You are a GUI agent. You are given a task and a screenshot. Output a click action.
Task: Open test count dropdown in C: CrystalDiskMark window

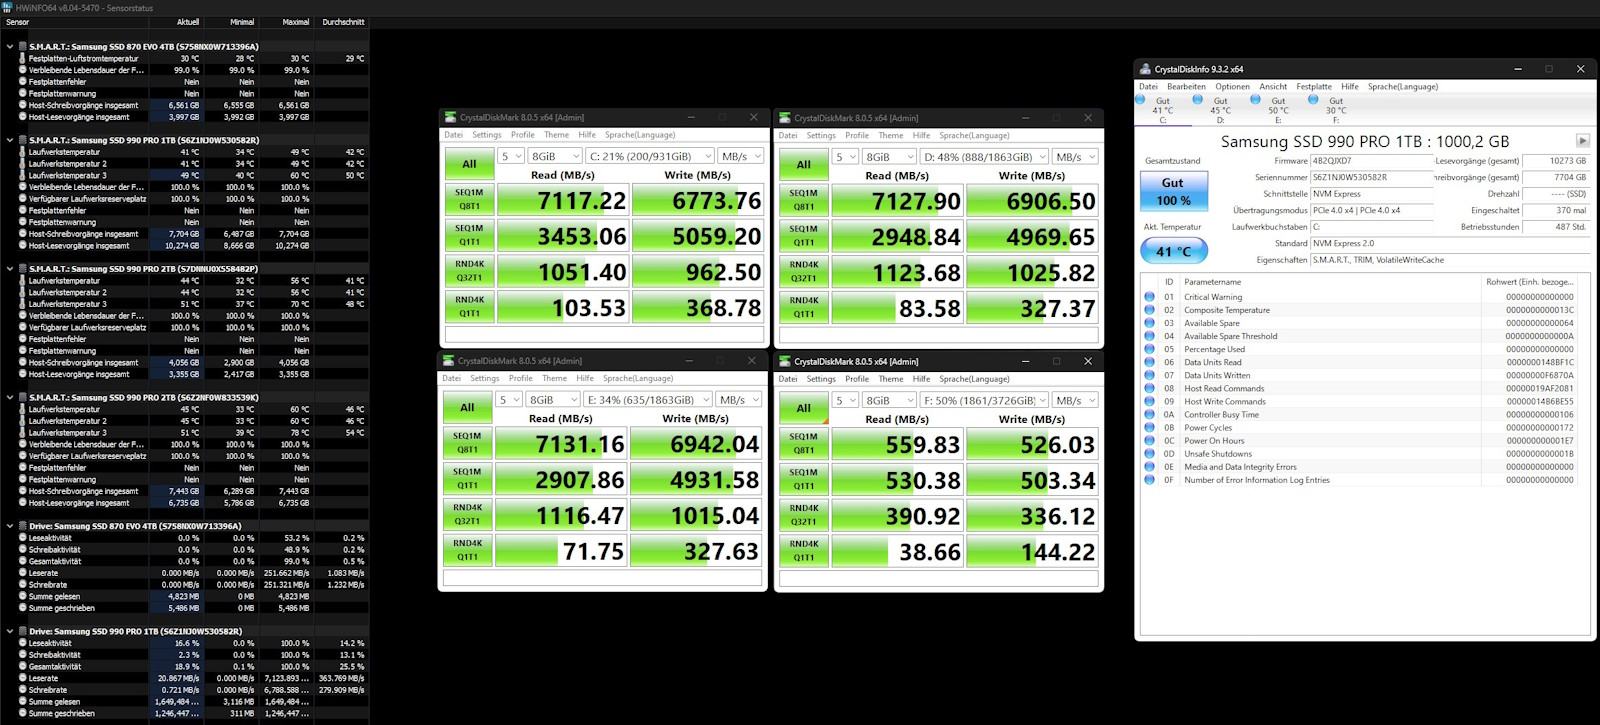(511, 156)
